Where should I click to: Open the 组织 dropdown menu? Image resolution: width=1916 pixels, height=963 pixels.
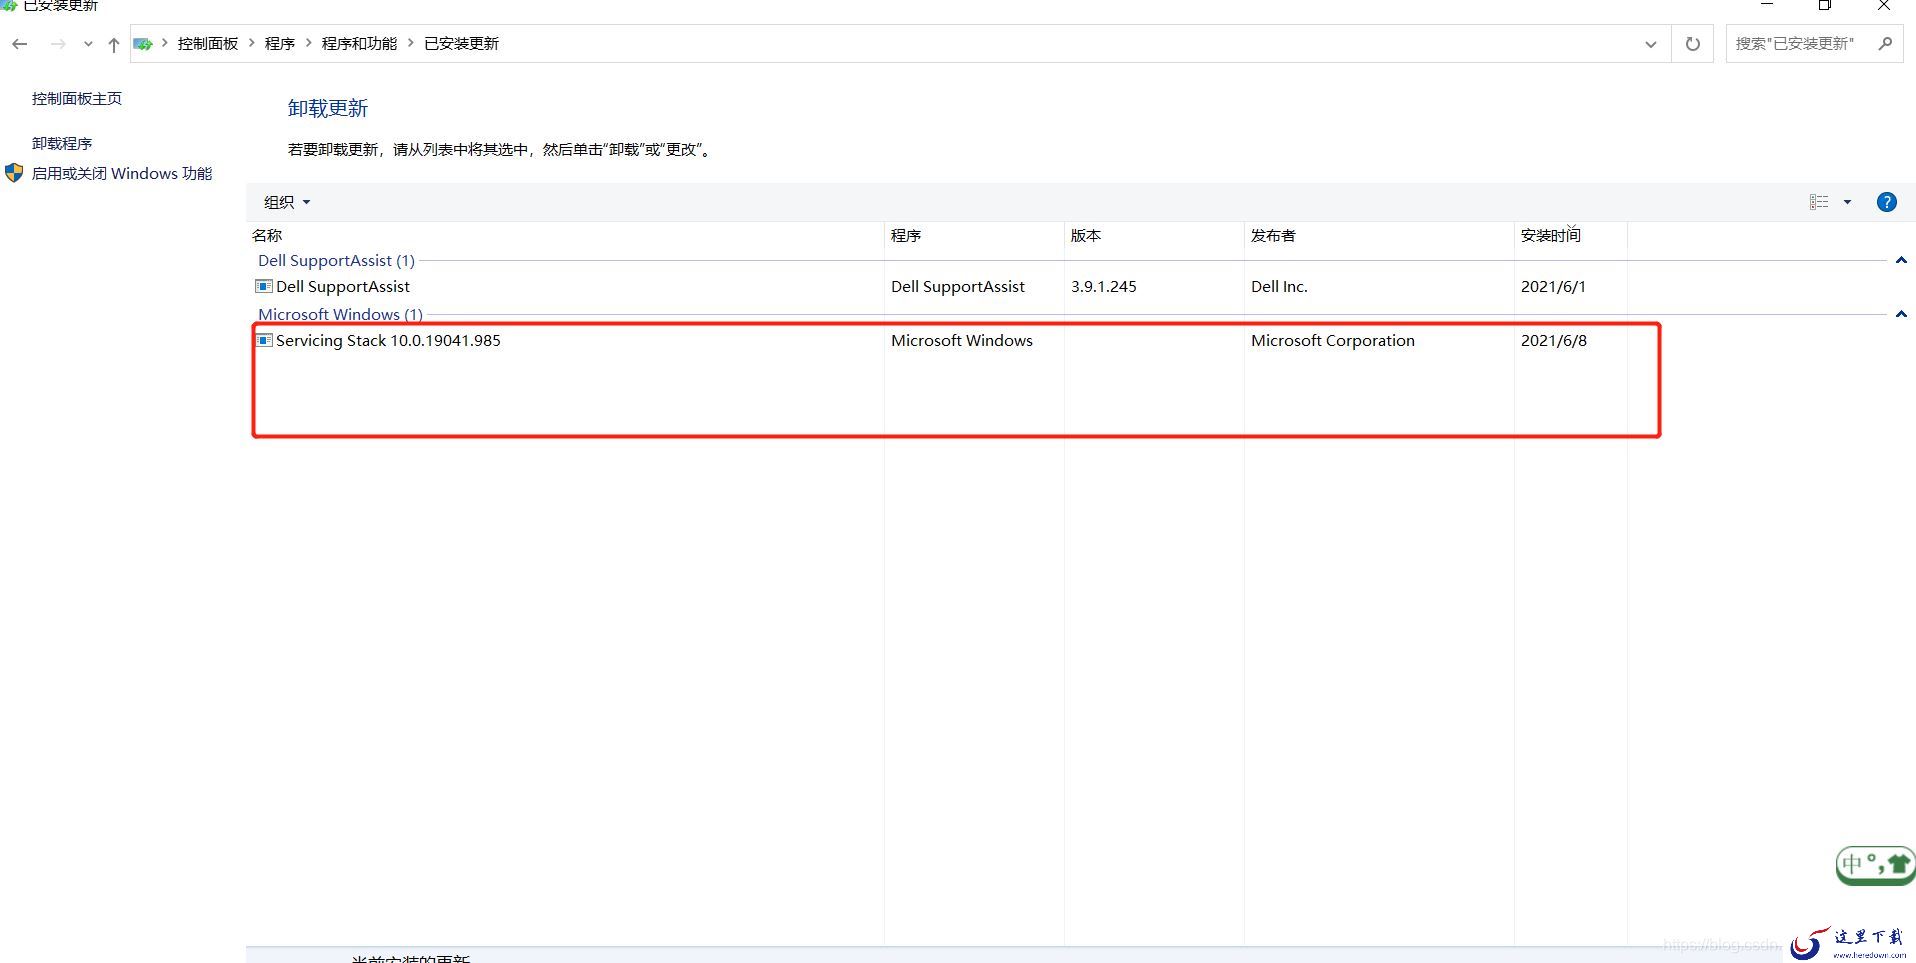[x=287, y=202]
